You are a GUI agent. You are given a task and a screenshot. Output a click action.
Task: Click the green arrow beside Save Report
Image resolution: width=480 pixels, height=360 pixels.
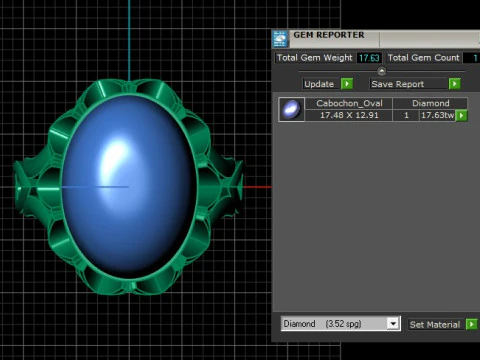pyautogui.click(x=455, y=84)
